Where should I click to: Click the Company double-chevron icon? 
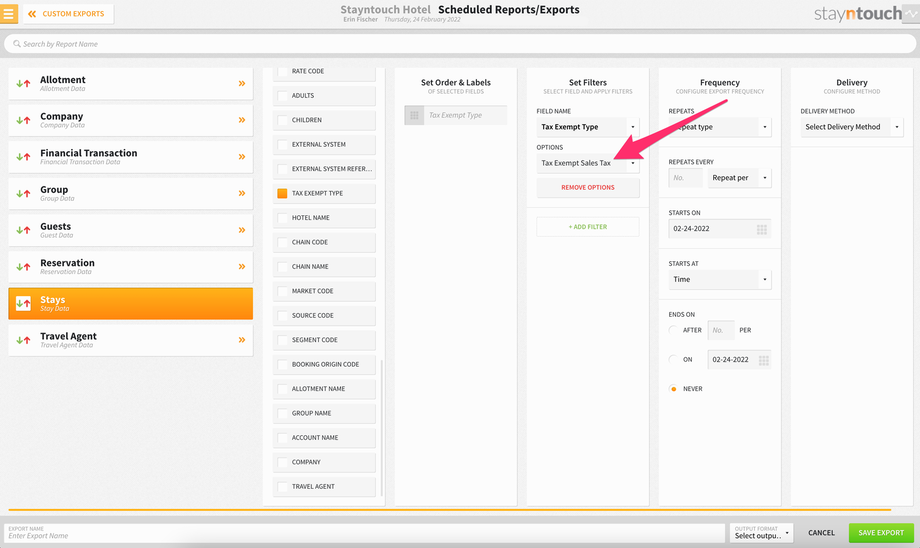tap(242, 120)
